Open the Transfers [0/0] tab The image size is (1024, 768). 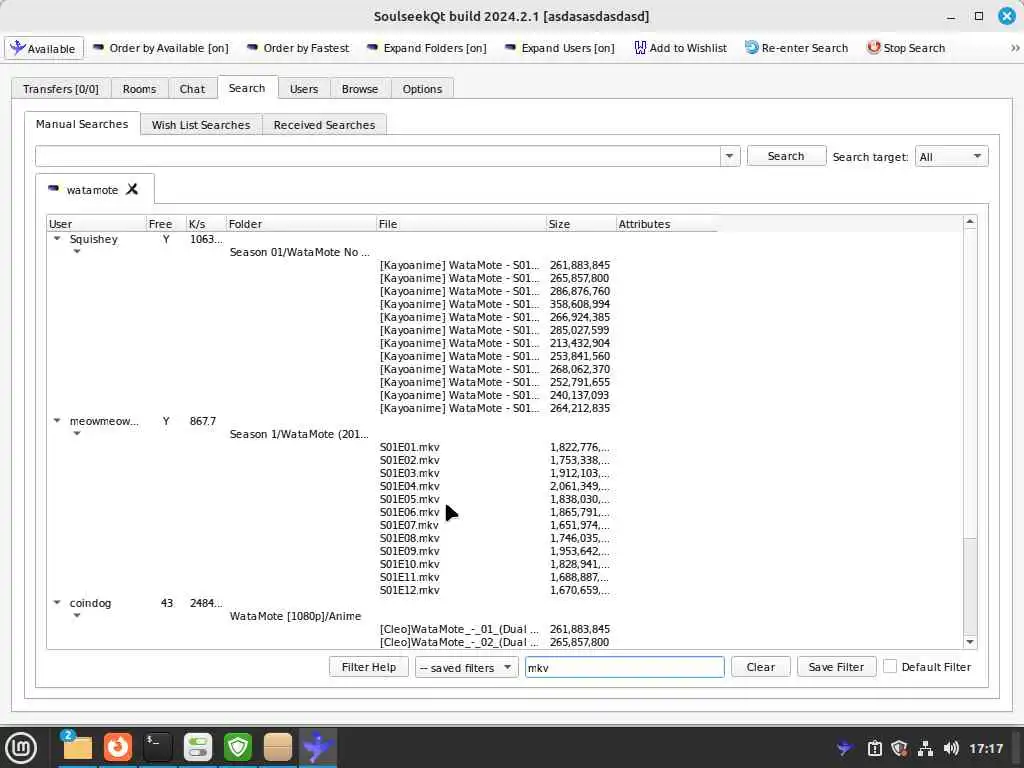point(61,89)
